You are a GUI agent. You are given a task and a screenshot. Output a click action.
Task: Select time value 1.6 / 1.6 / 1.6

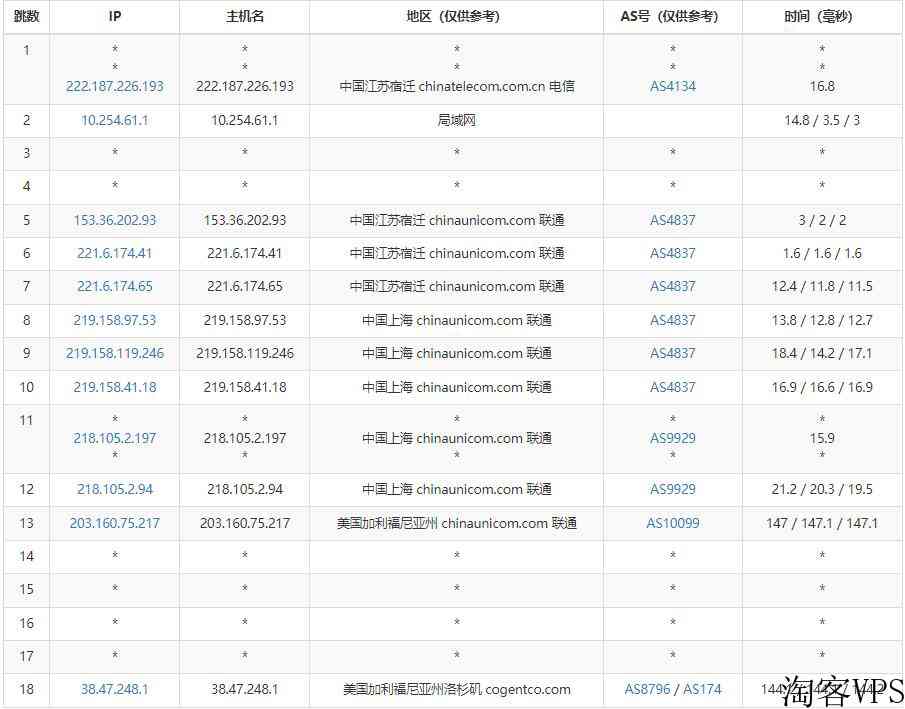(x=822, y=253)
